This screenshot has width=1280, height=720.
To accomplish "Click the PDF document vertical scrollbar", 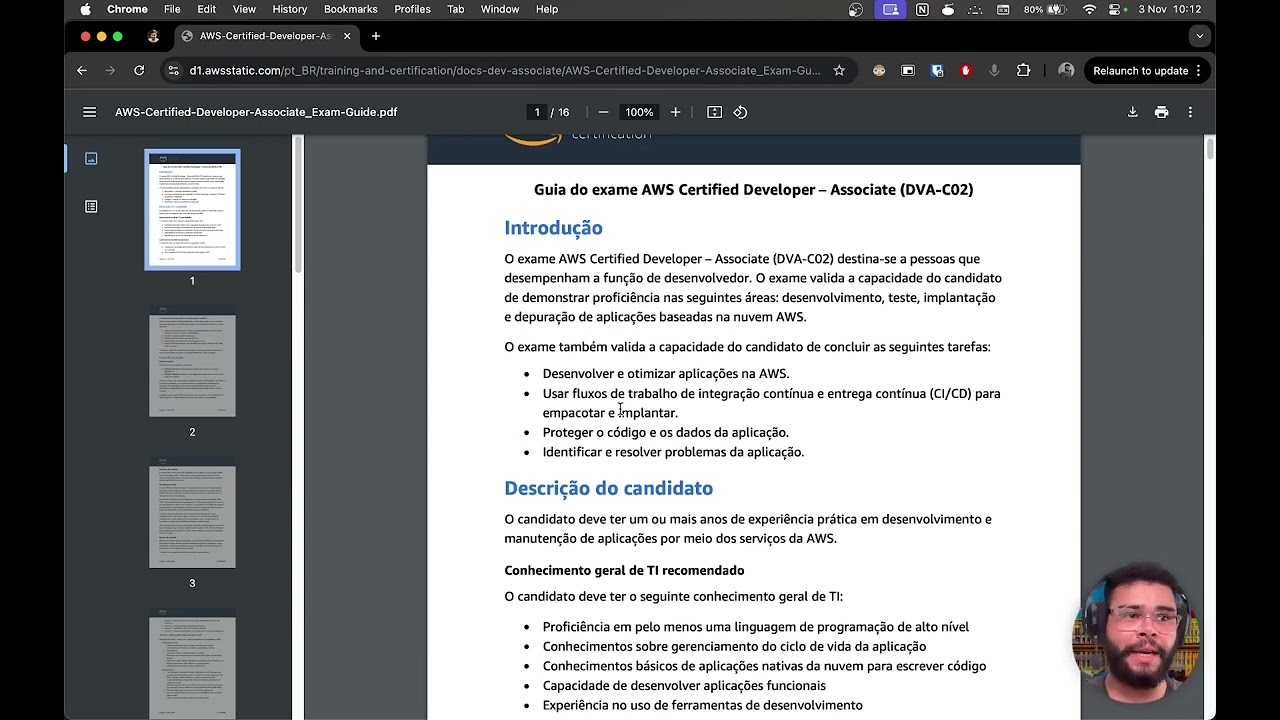I will click(x=1209, y=149).
